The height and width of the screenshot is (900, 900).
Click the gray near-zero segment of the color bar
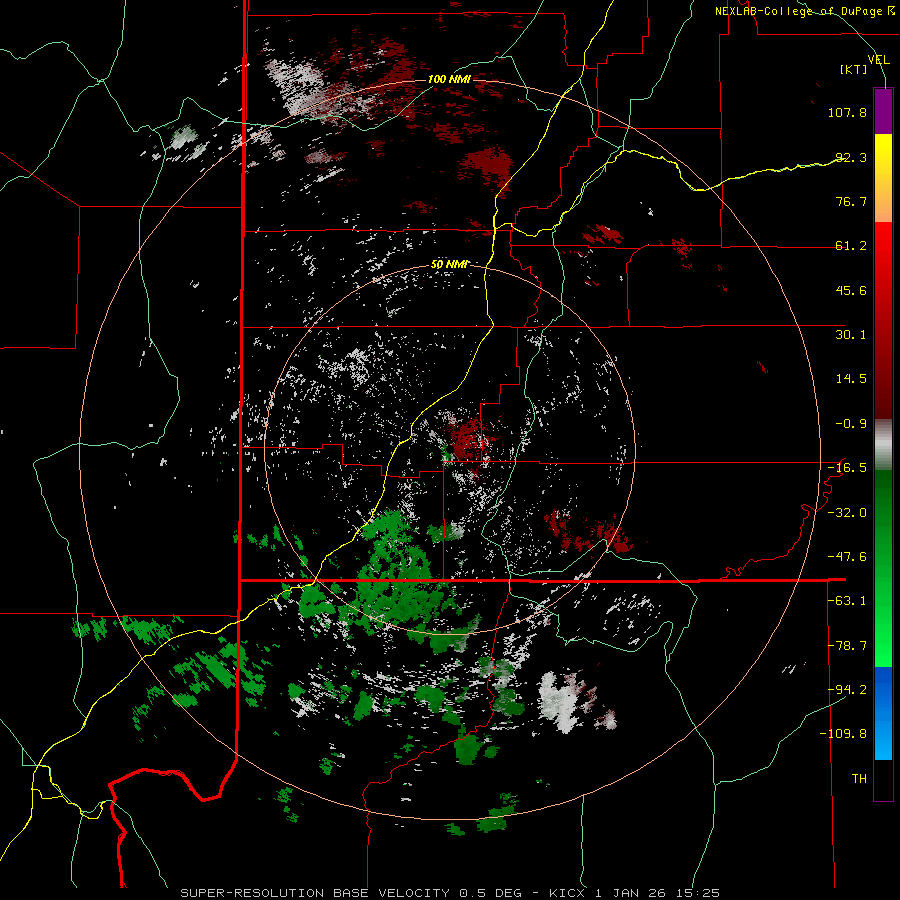(883, 444)
